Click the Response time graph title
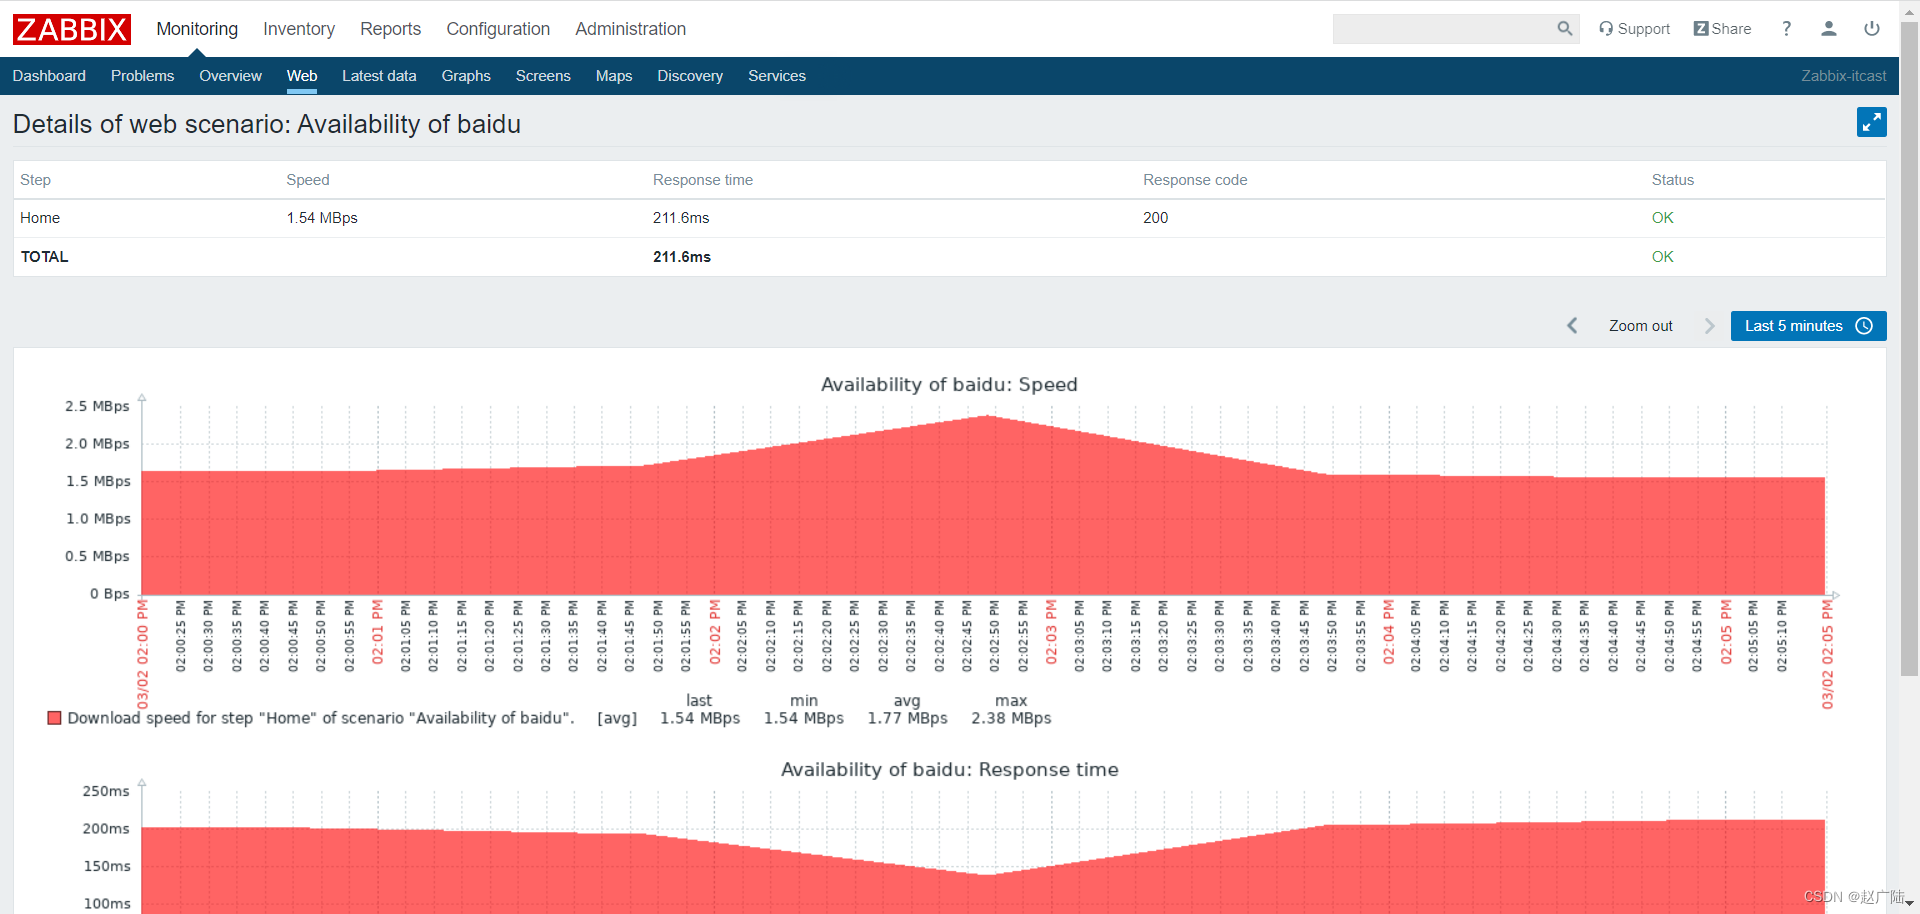The image size is (1920, 914). pyautogui.click(x=949, y=769)
